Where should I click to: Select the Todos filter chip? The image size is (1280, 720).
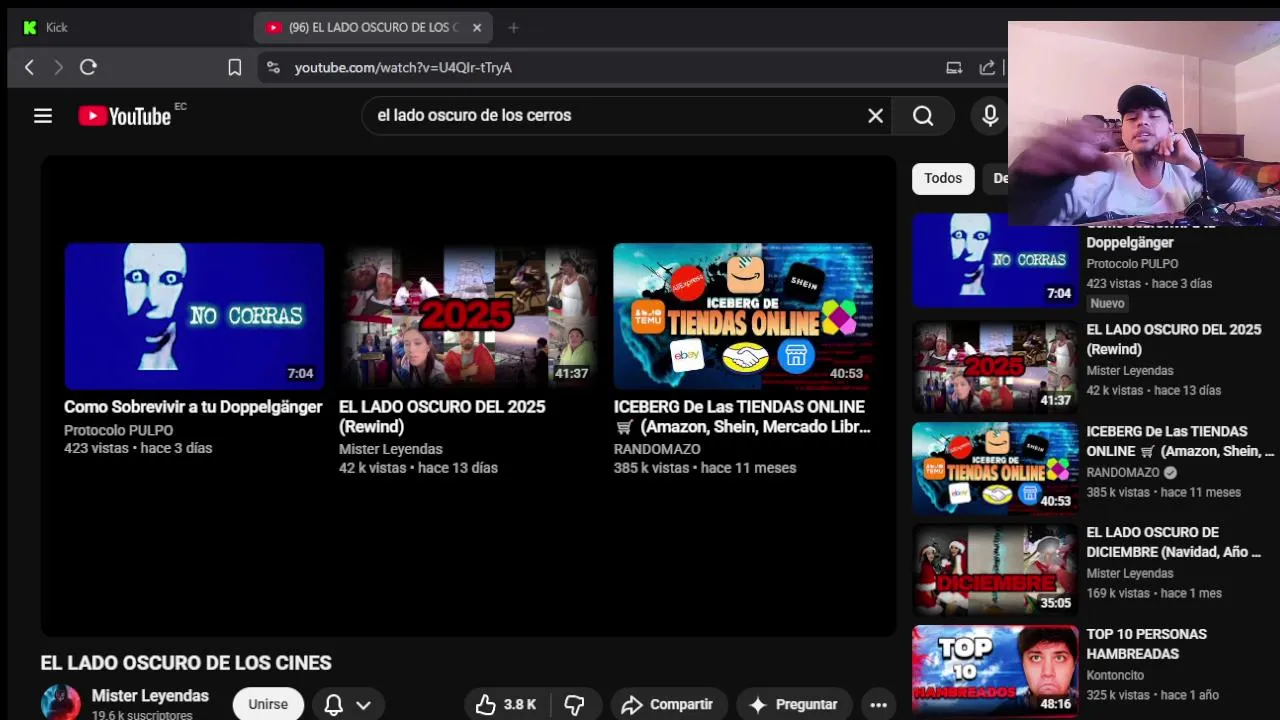[943, 178]
